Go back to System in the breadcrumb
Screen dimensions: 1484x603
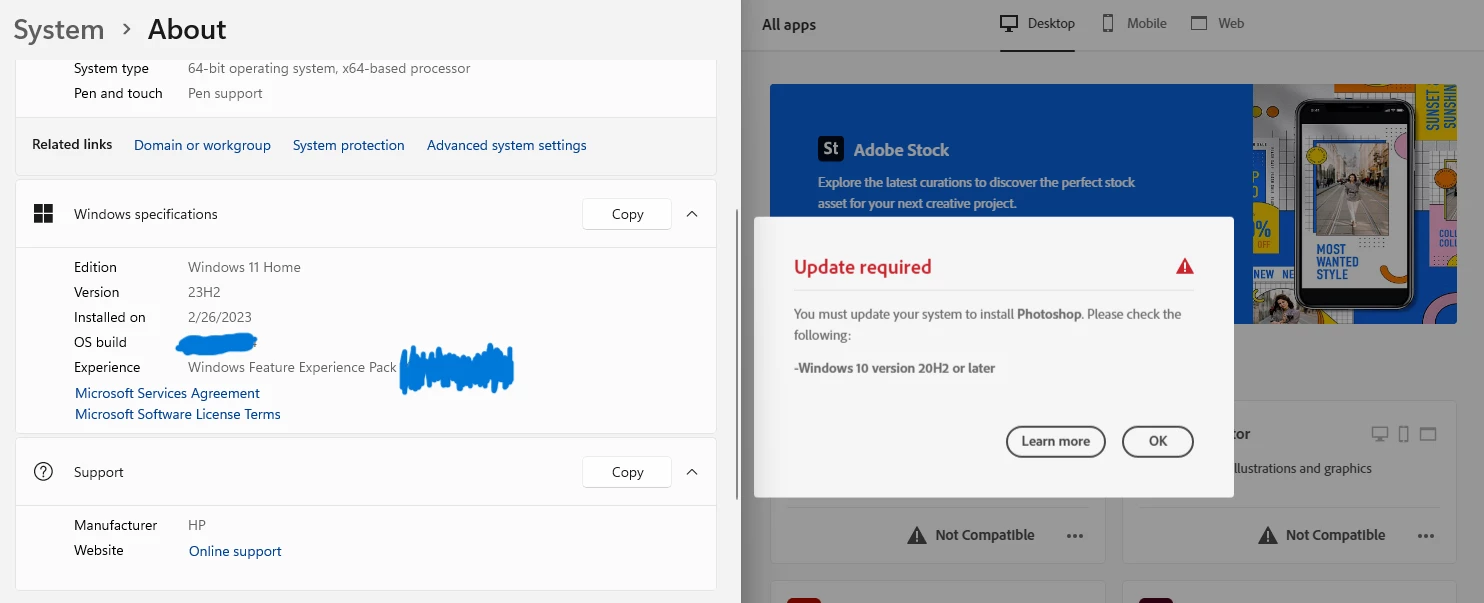[59, 30]
